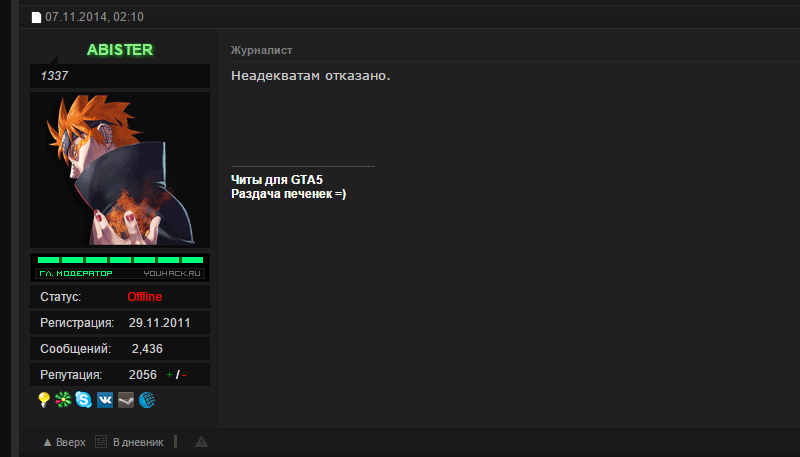Click the yellow lightbulb contact icon
Viewport: 800px width, 457px height.
point(44,399)
